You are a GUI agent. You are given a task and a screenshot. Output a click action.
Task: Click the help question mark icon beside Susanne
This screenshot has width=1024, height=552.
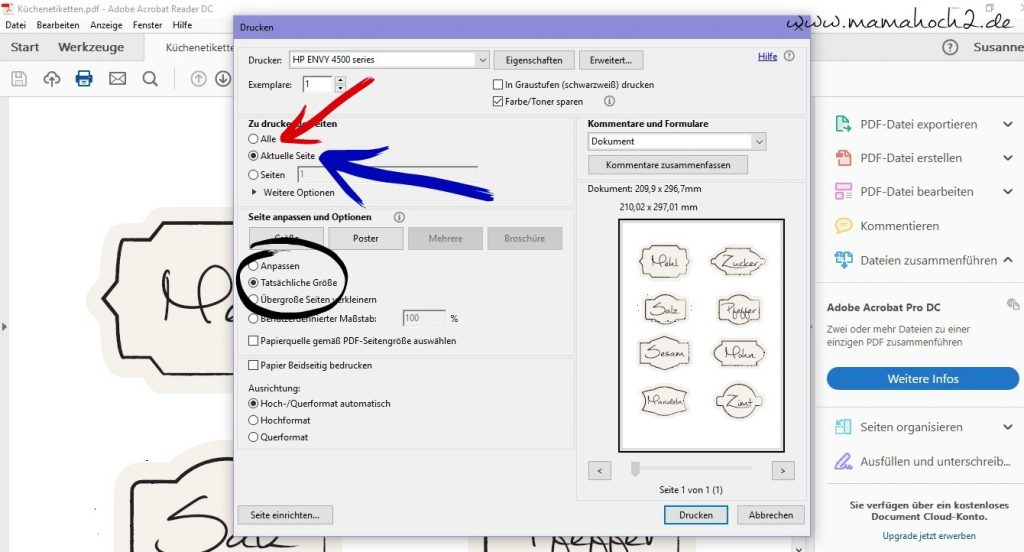[950, 47]
